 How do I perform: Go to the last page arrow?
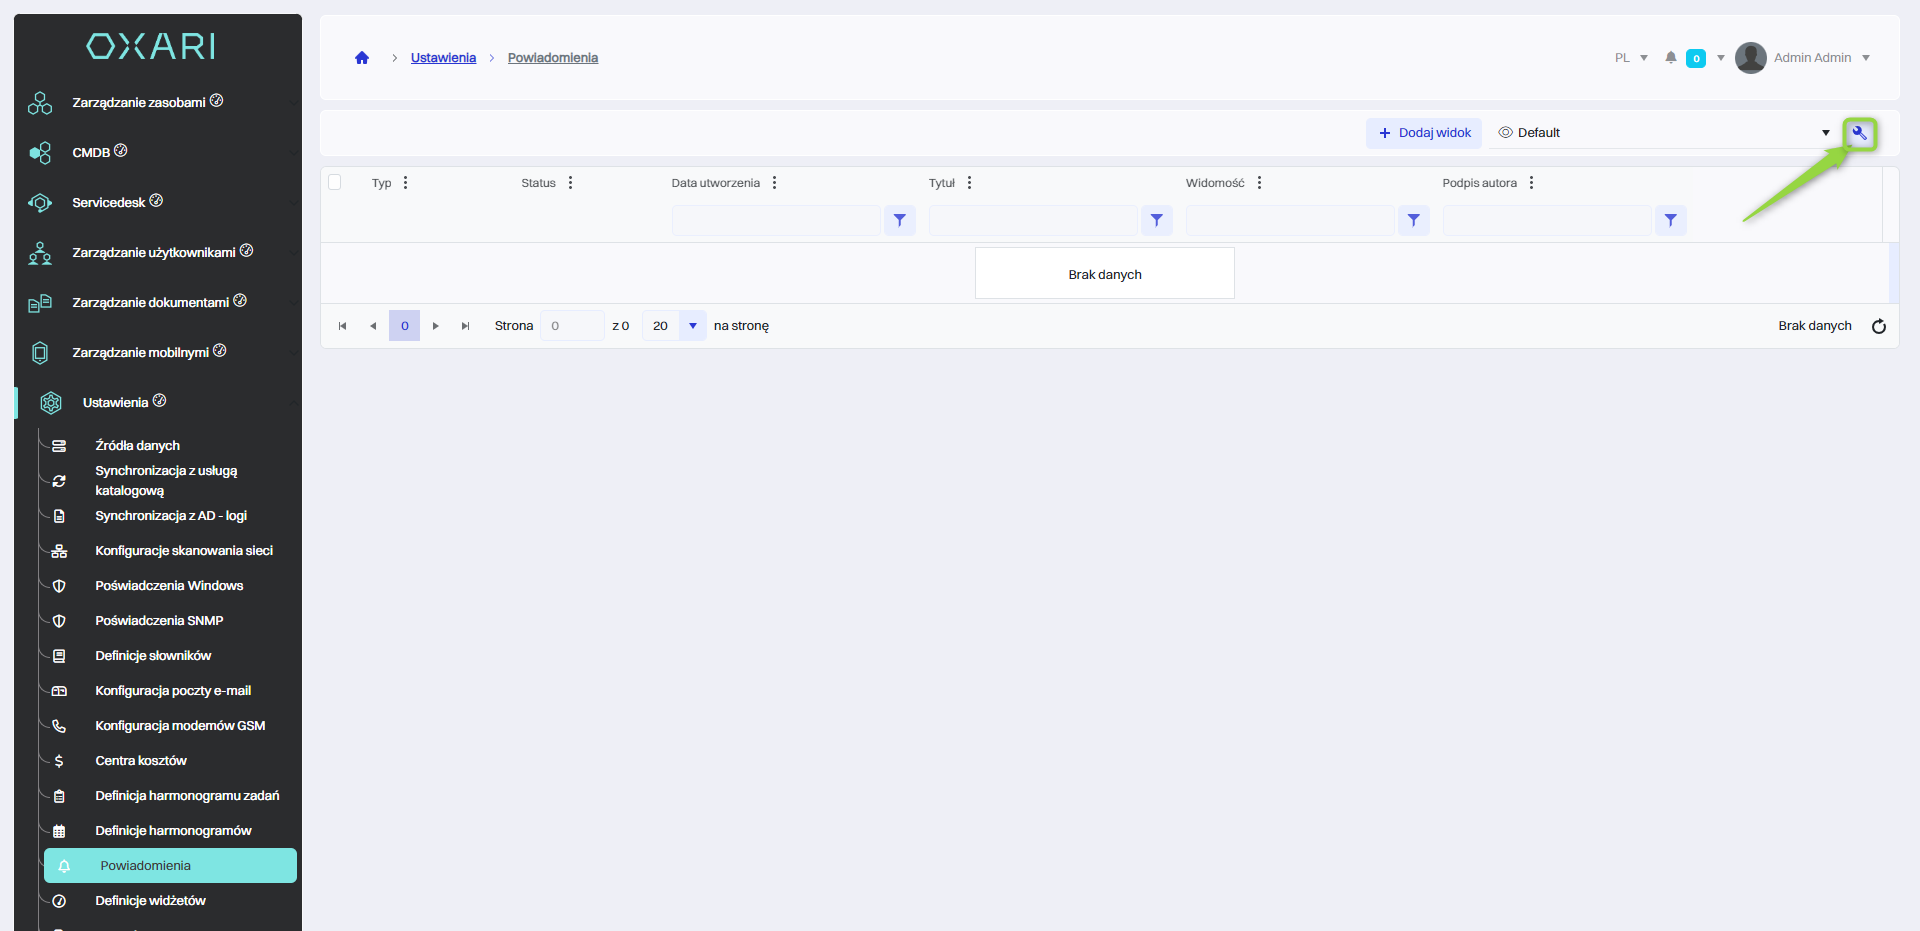click(x=465, y=326)
